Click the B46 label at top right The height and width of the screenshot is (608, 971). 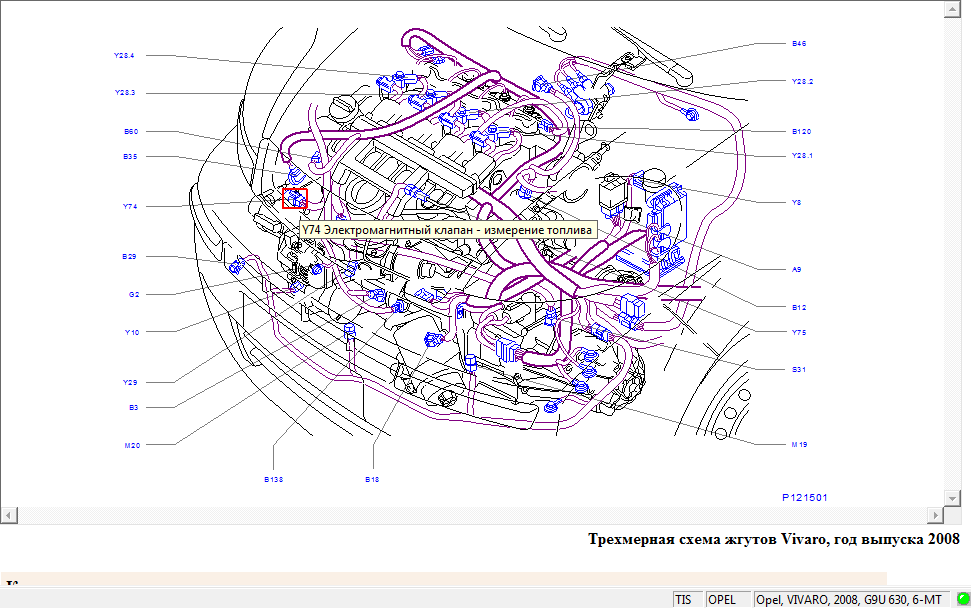point(799,44)
